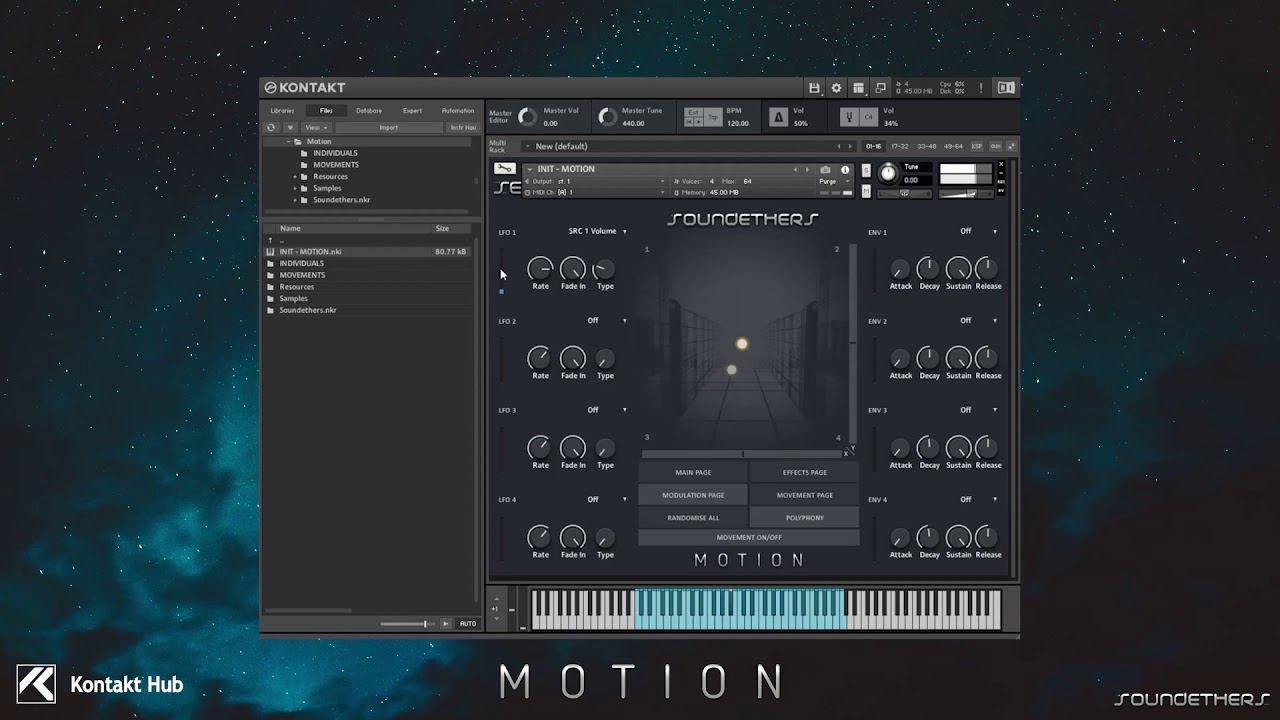1280x720 pixels.
Task: Open the ENV 4 Off target dropdown
Action: click(x=979, y=499)
